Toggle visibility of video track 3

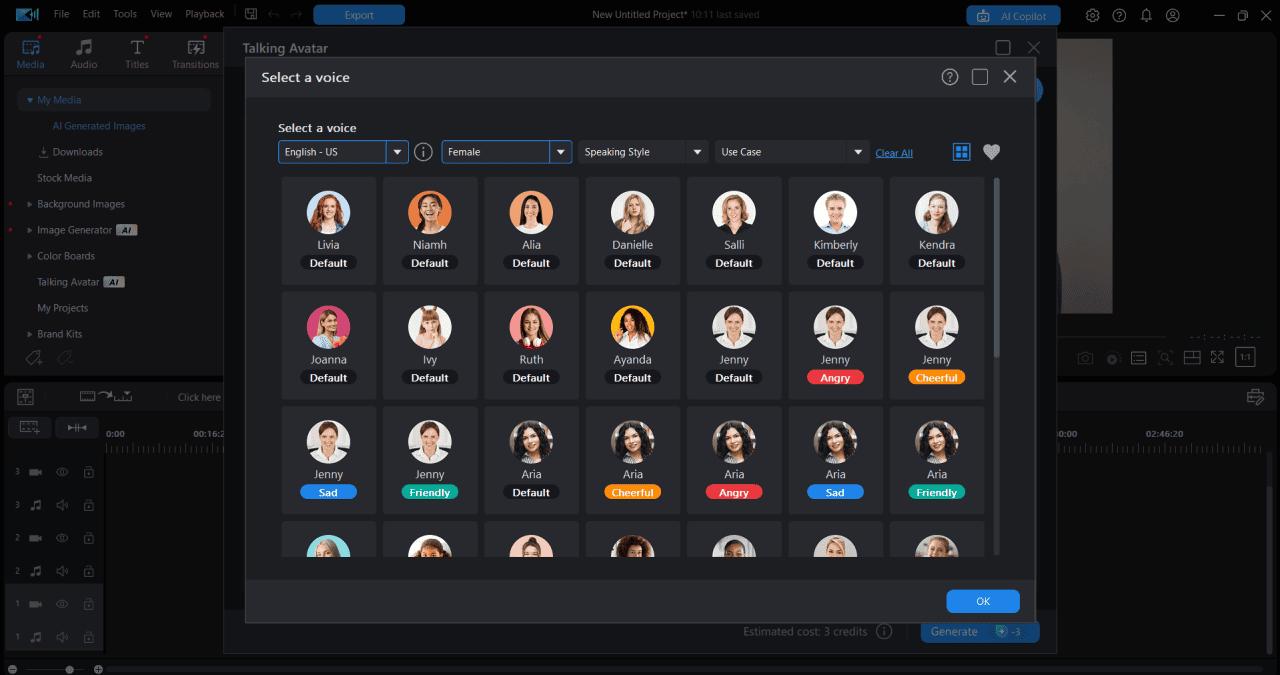click(62, 472)
